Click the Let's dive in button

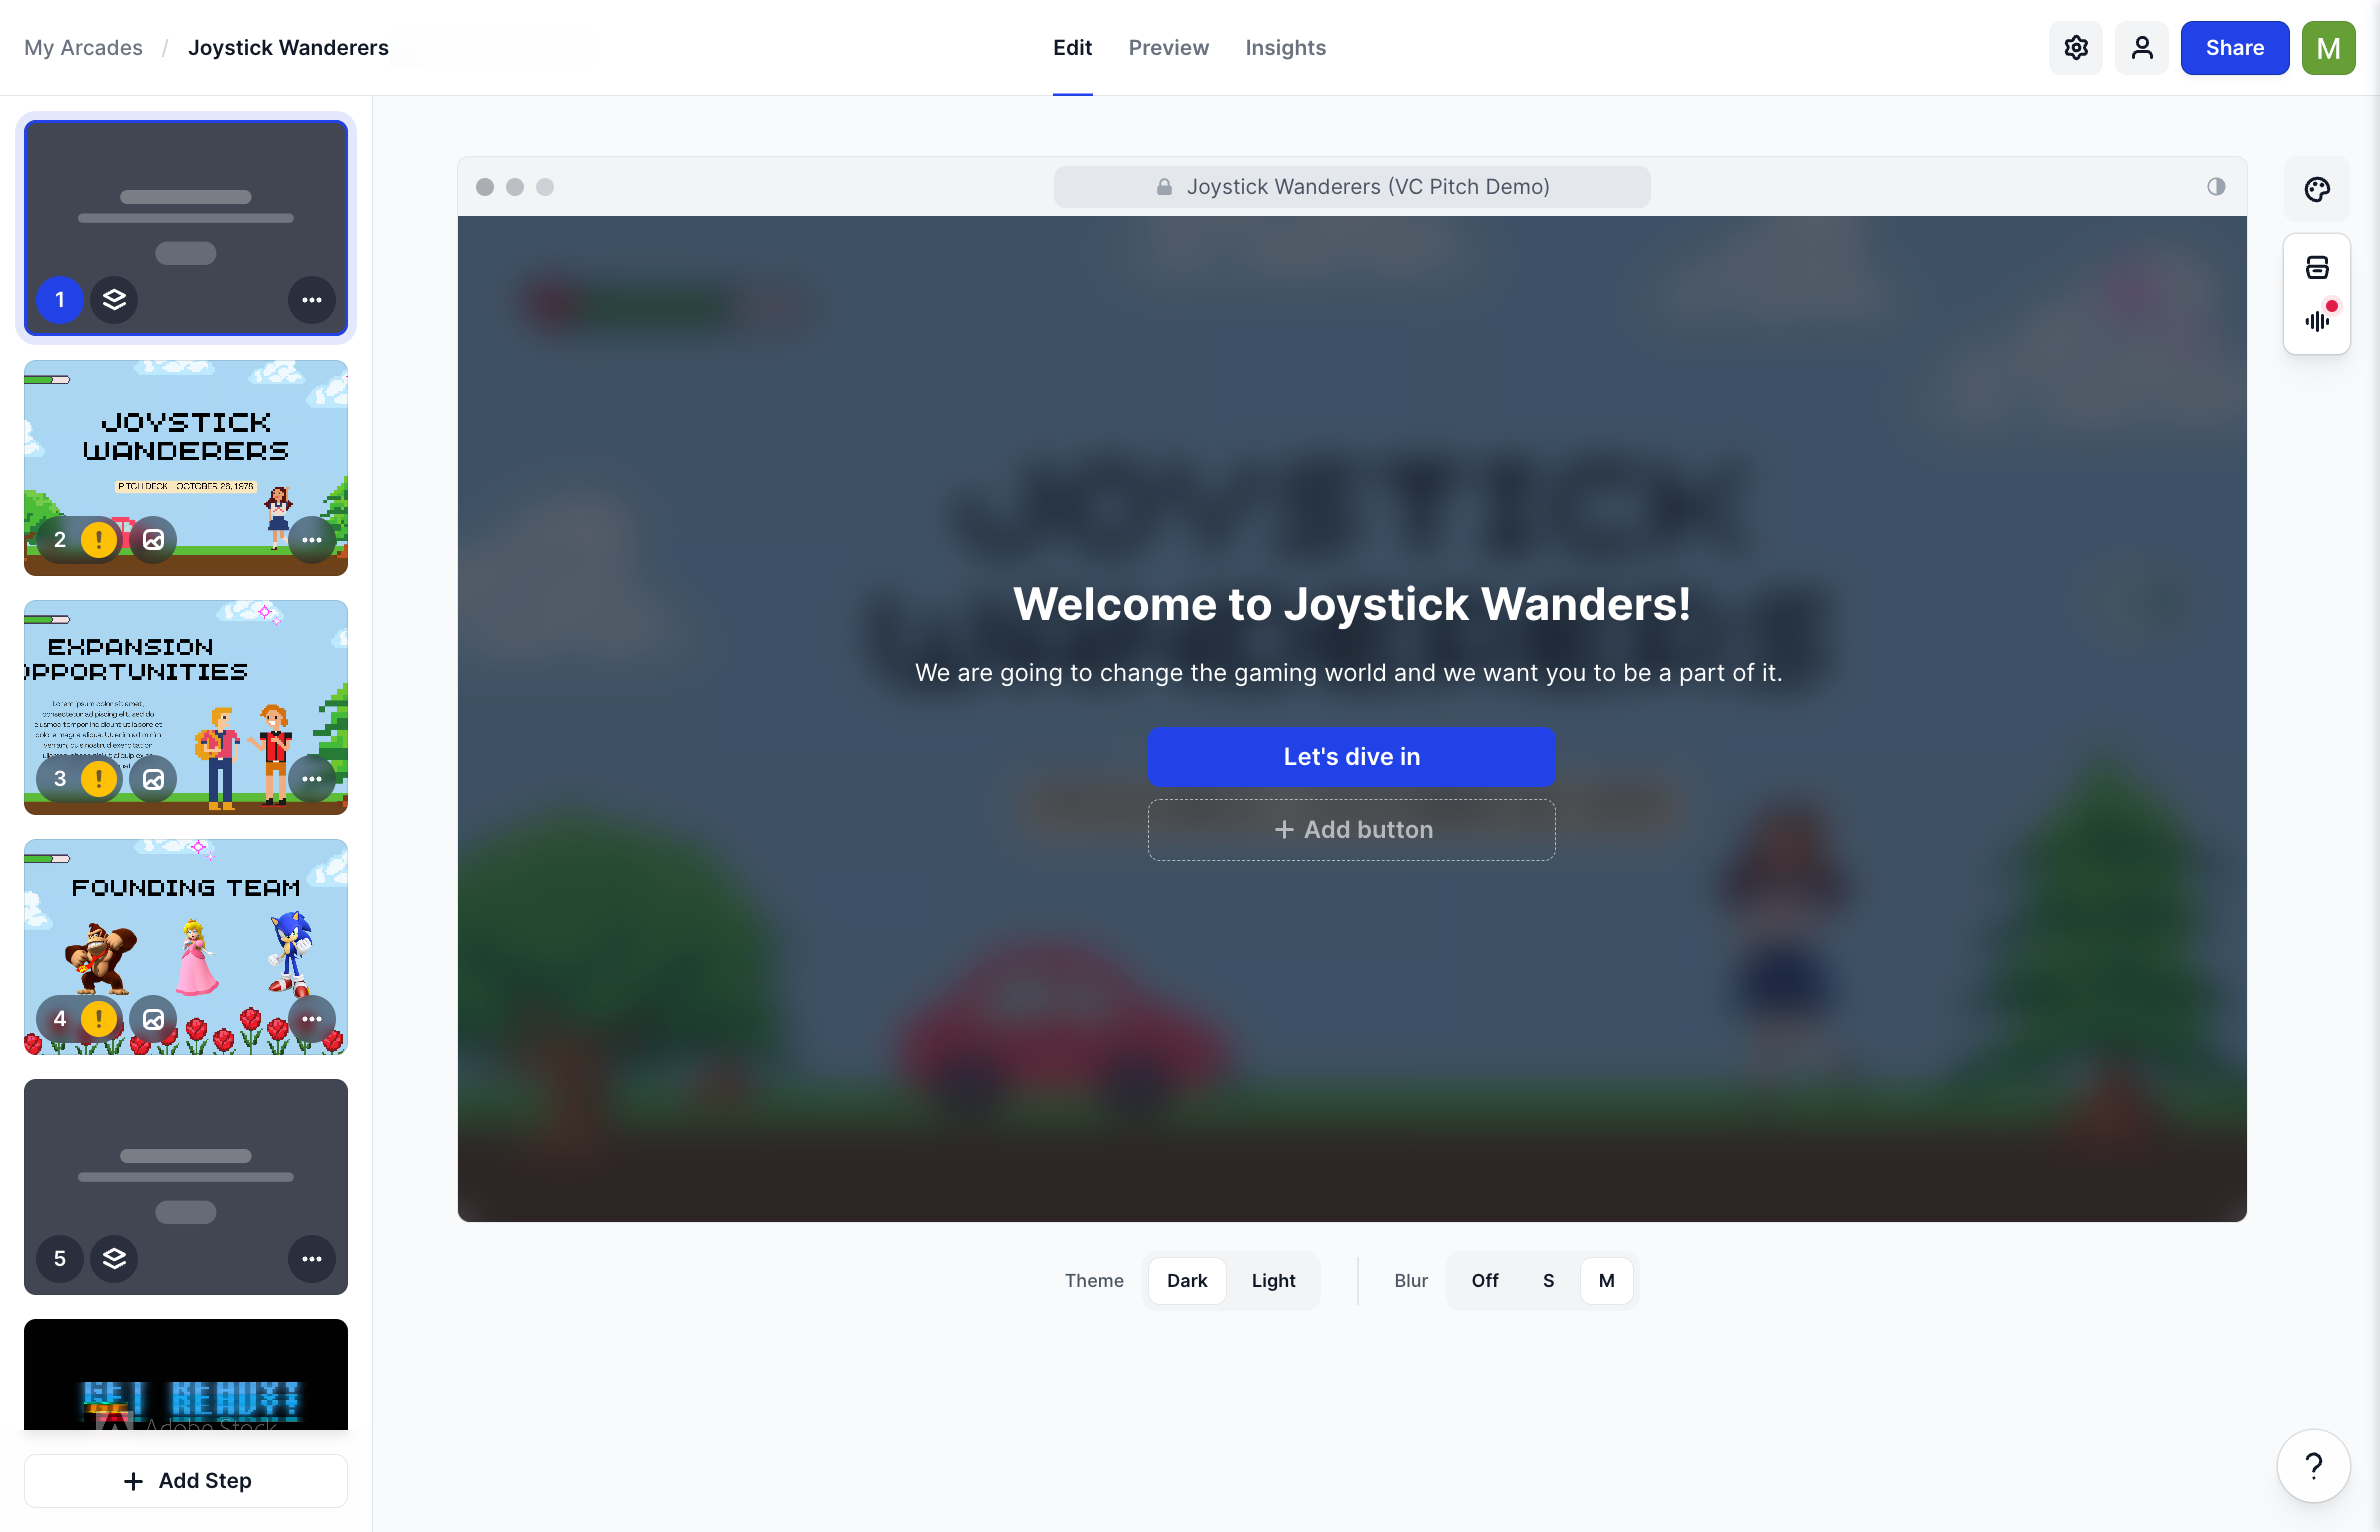[x=1351, y=756]
